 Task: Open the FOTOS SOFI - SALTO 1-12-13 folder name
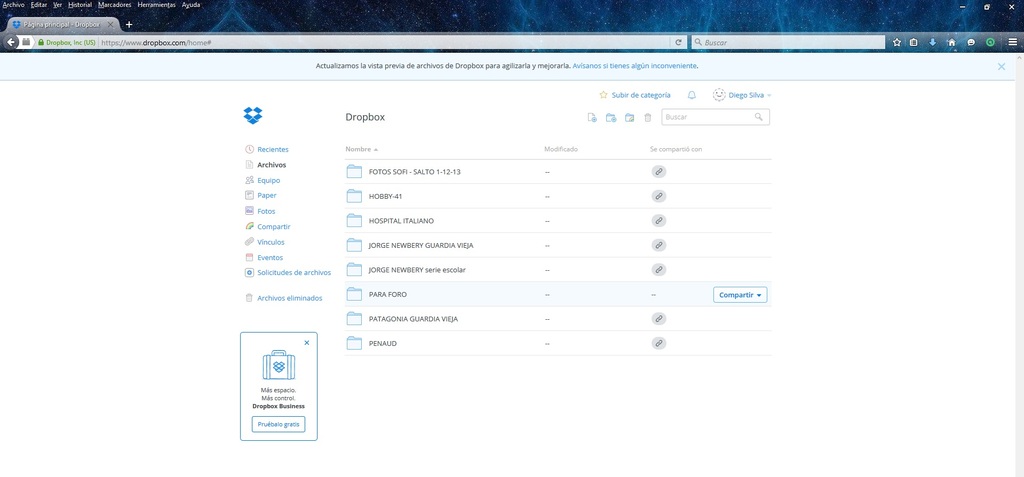[x=415, y=172]
